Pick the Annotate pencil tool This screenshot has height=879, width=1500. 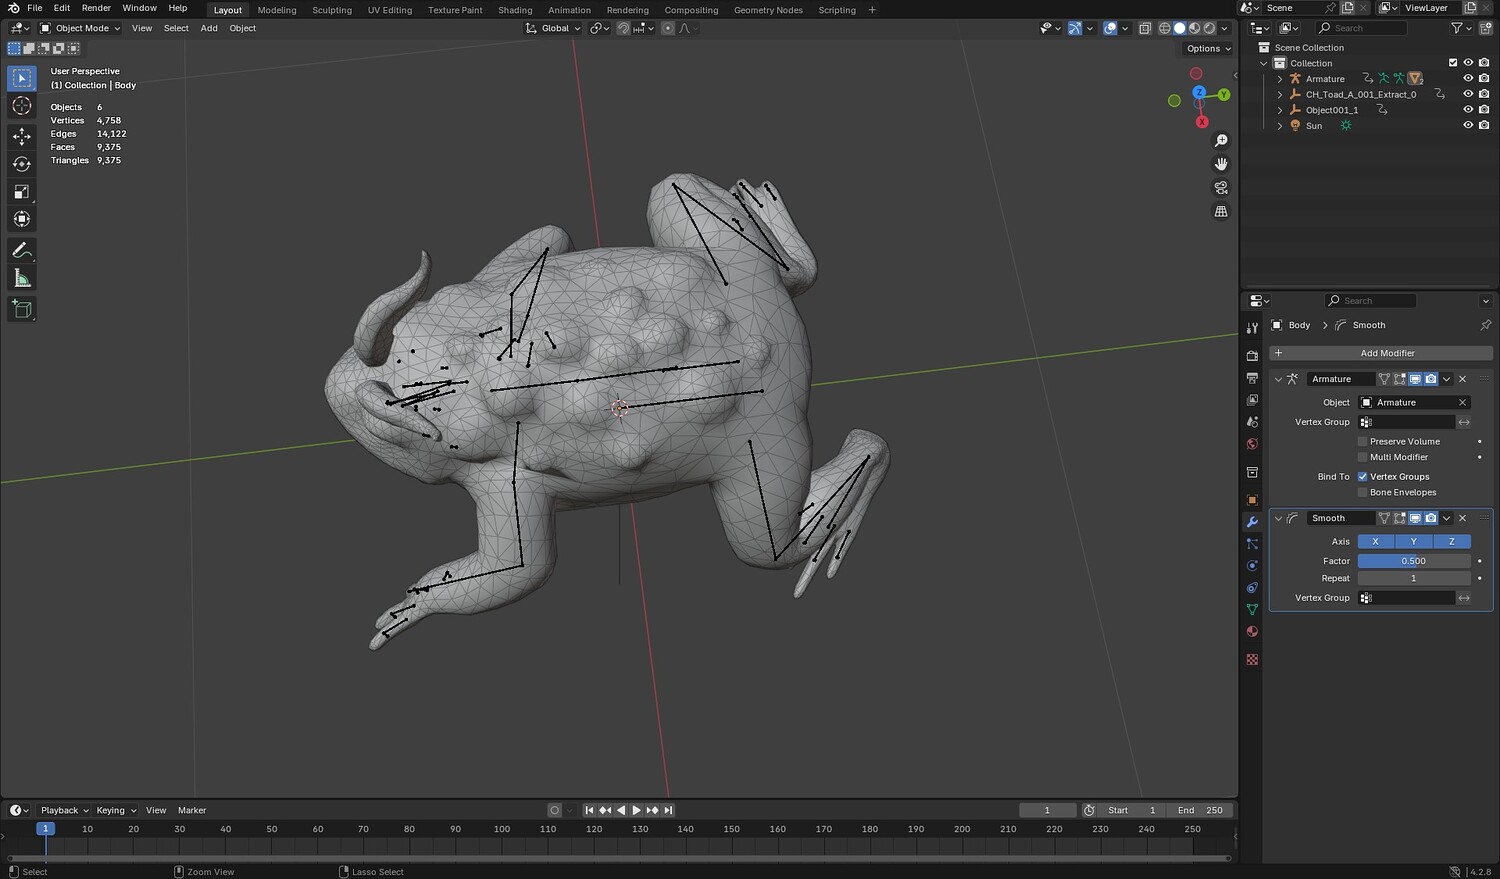[22, 251]
